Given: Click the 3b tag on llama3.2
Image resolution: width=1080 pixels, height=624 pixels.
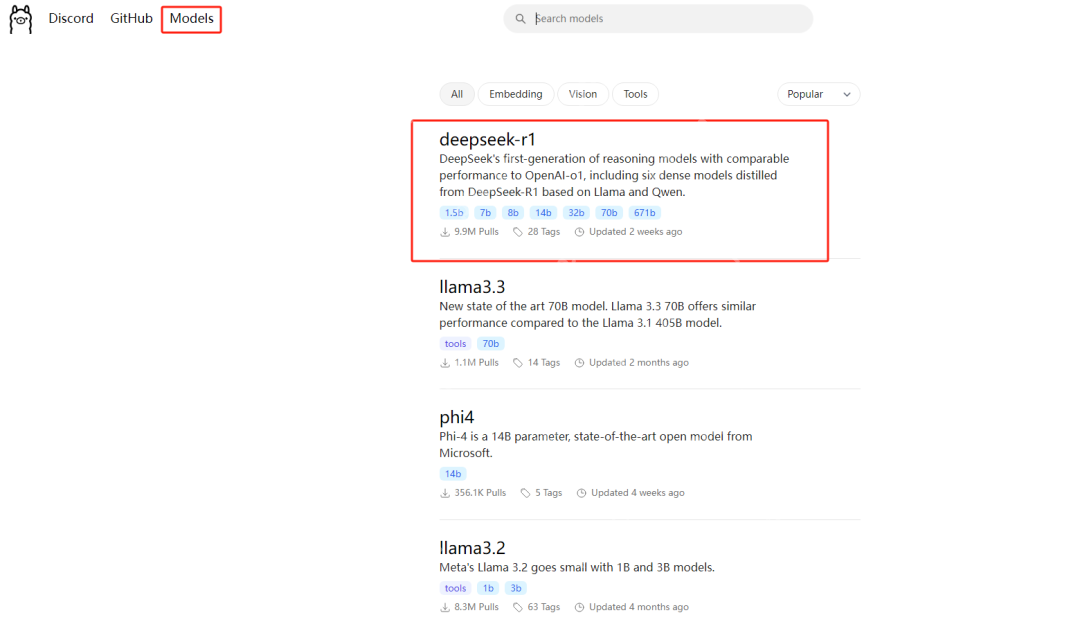Looking at the screenshot, I should [x=516, y=588].
